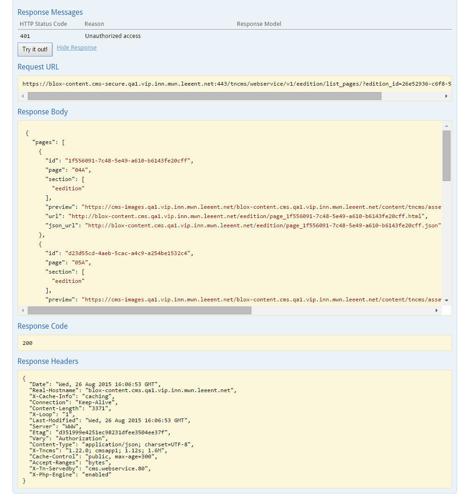Viewport: 470px width, 500px height.
Task: Click the Response Body horizontal scrollbar thumb
Action: coord(139,310)
